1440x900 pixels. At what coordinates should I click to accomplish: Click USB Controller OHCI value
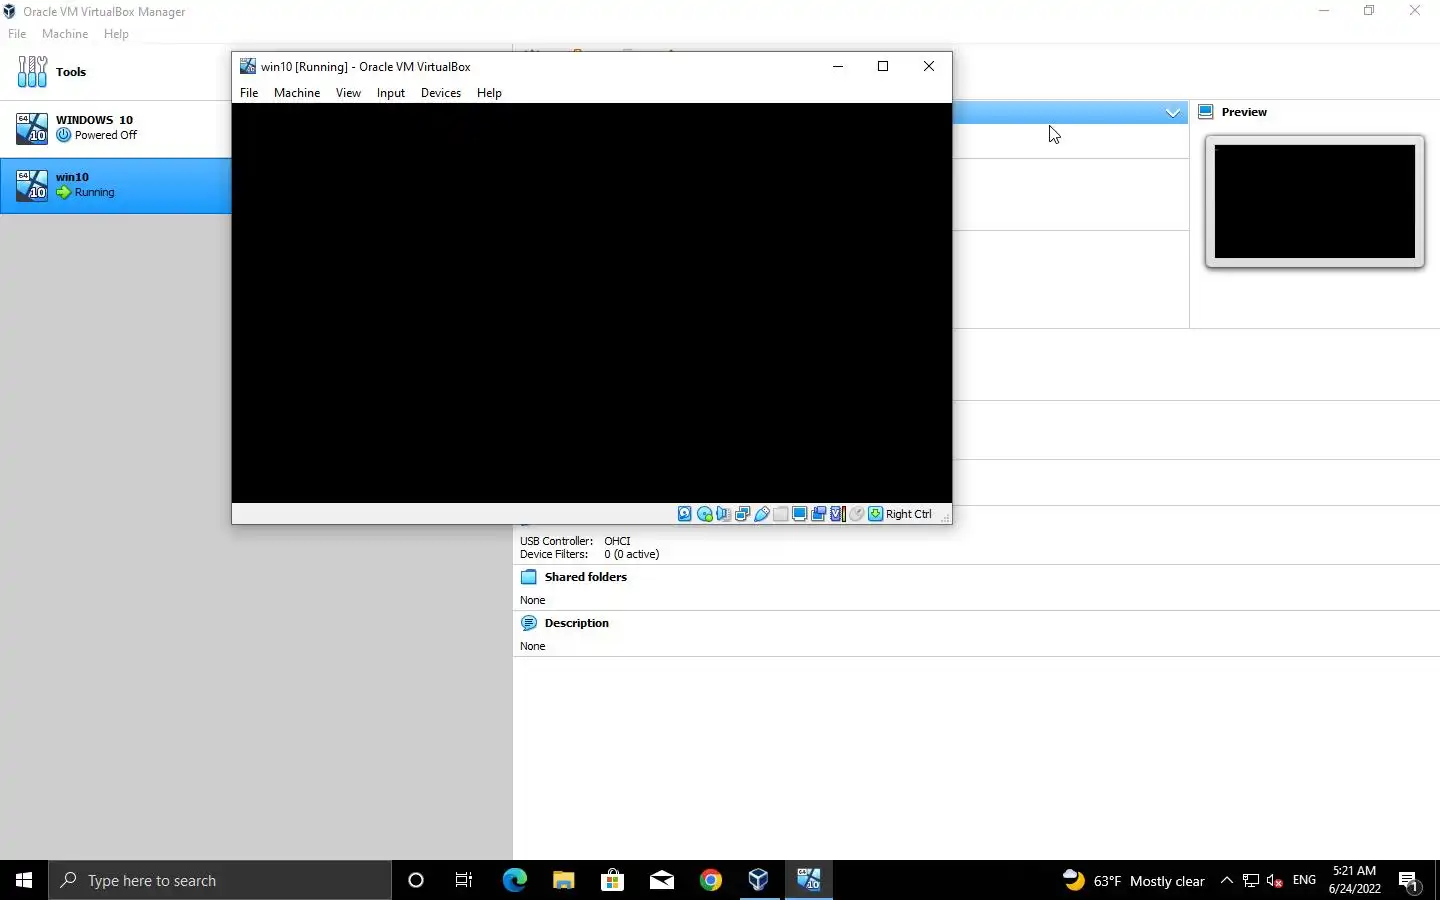617,541
